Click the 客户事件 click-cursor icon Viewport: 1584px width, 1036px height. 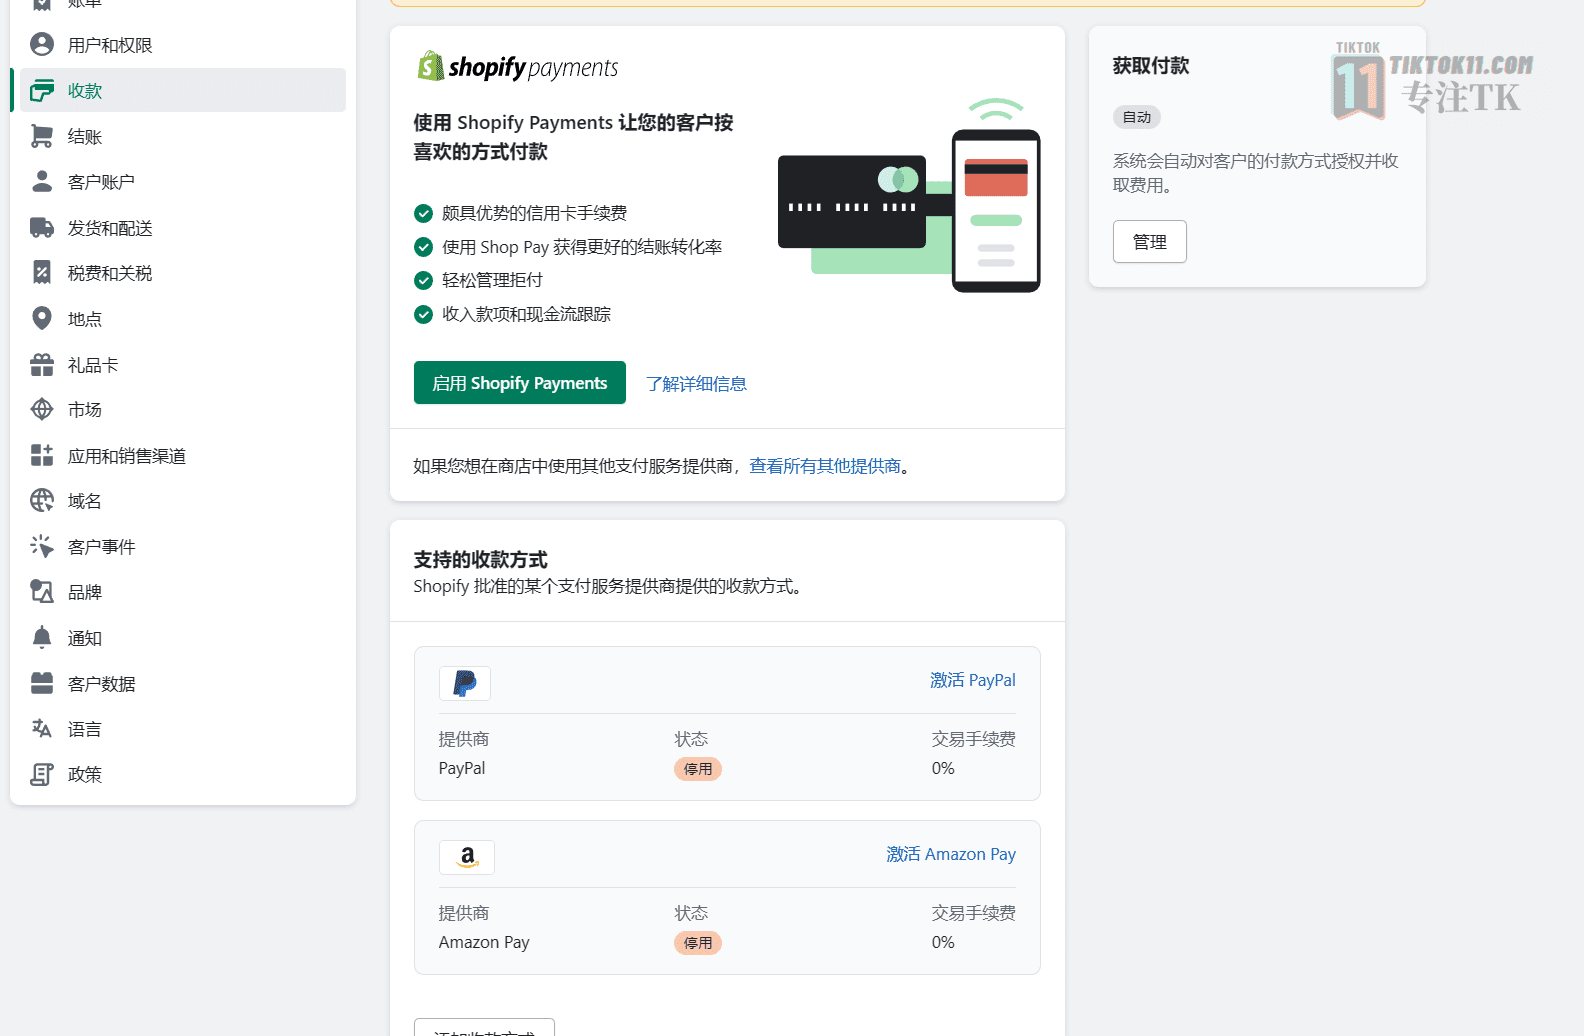click(42, 546)
